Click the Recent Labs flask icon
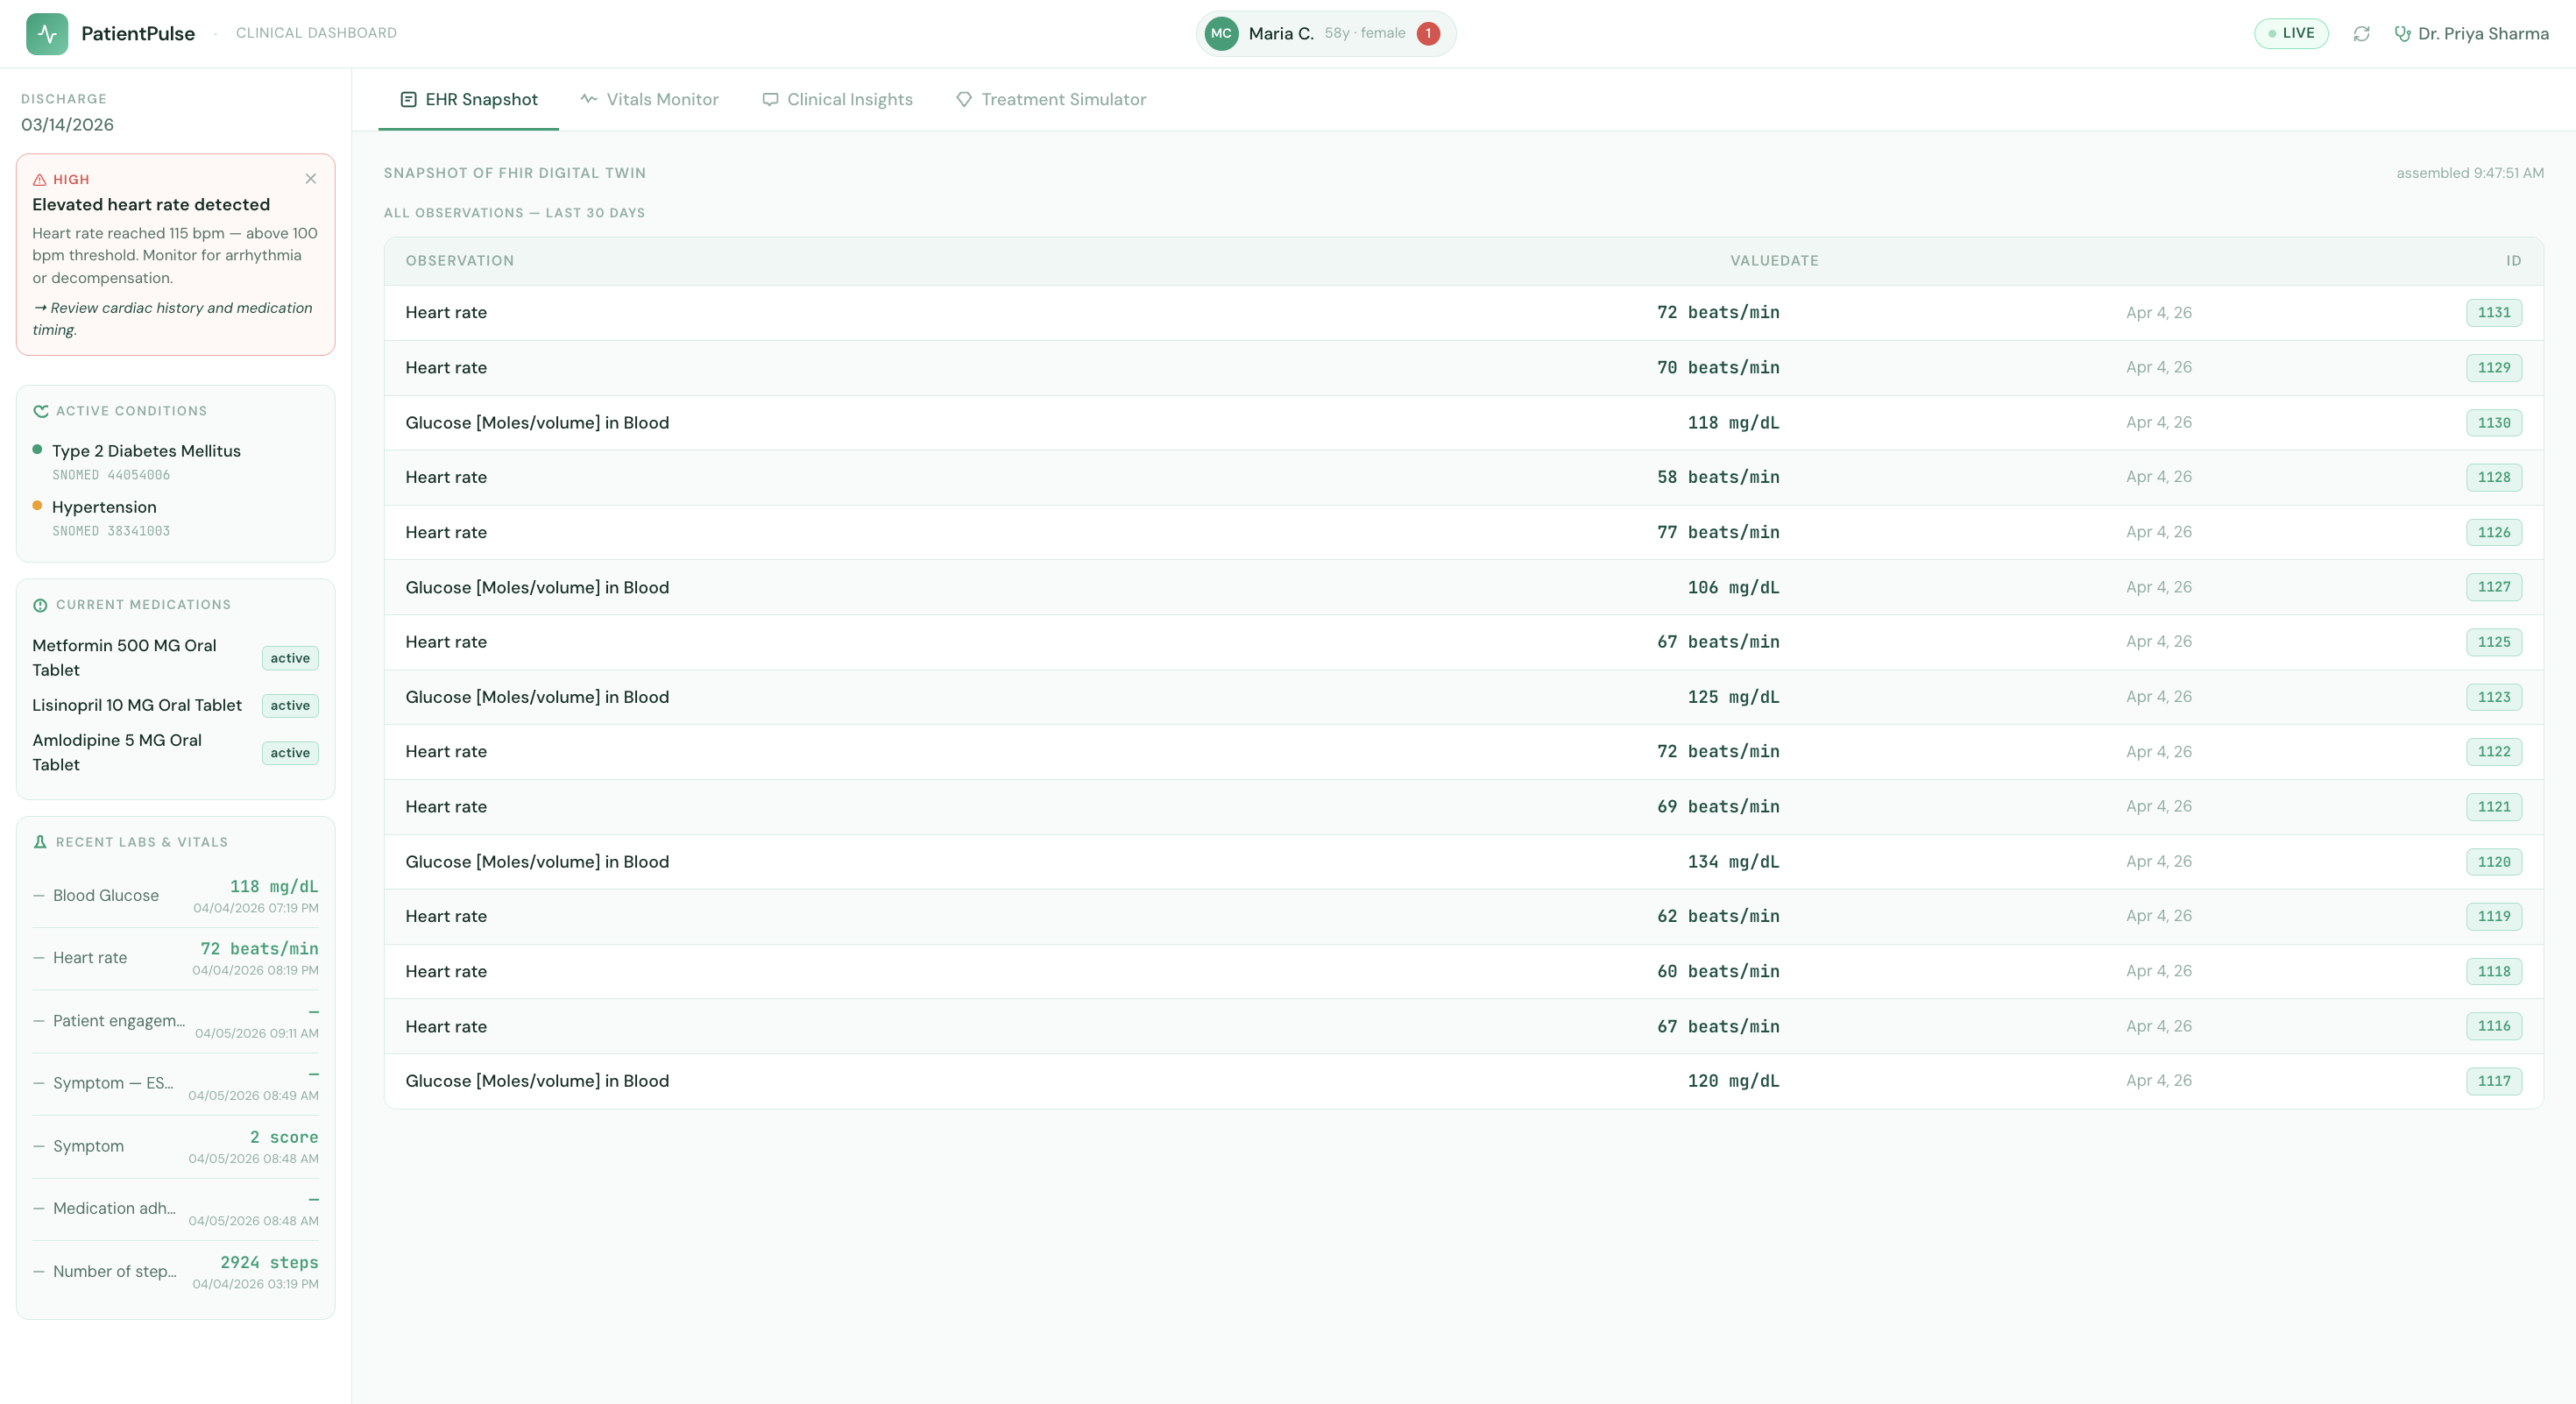2576x1404 pixels. pyautogui.click(x=40, y=842)
